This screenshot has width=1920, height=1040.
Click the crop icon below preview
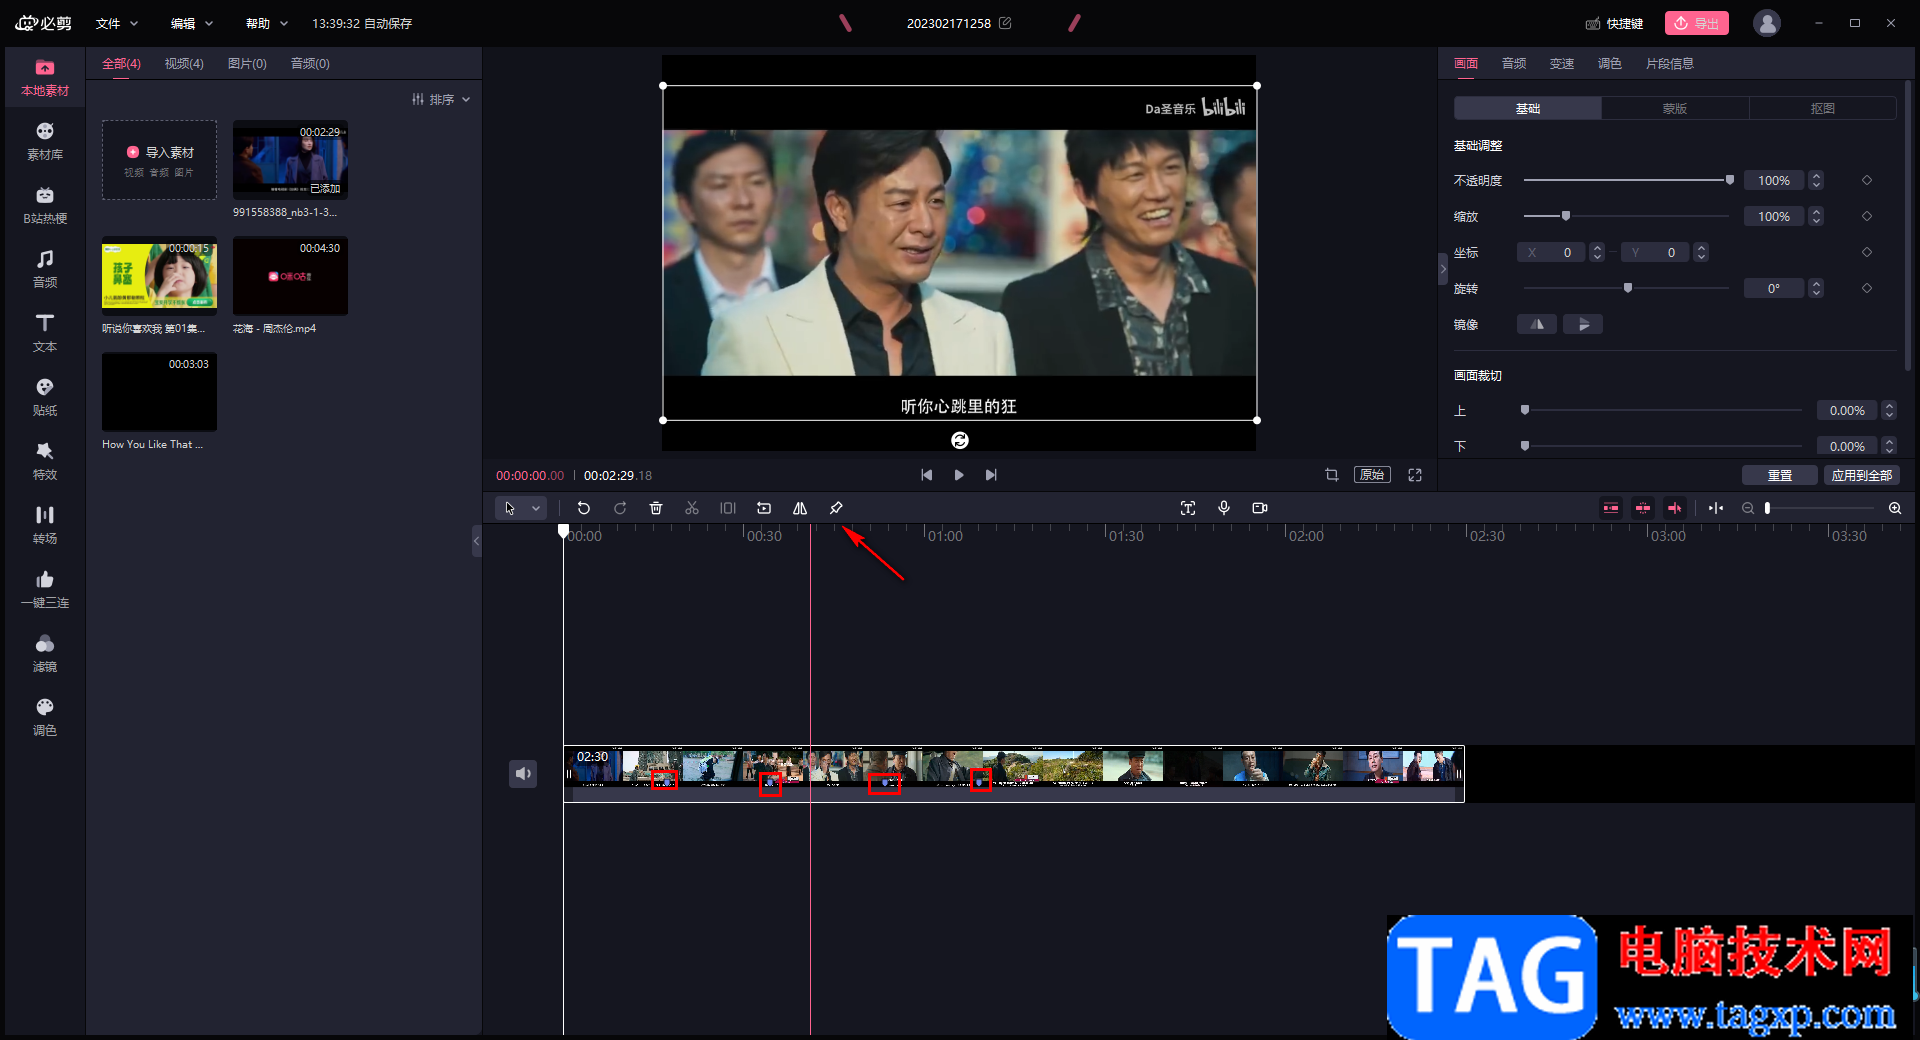(1332, 475)
